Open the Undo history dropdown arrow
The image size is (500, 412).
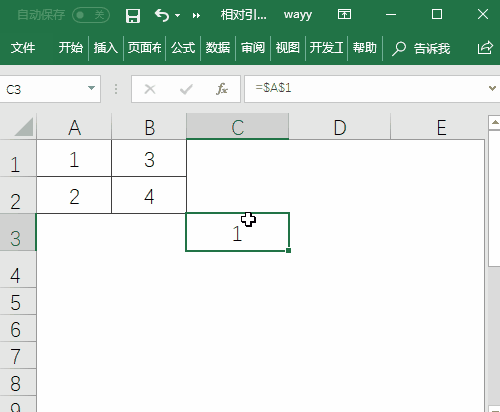coord(177,15)
